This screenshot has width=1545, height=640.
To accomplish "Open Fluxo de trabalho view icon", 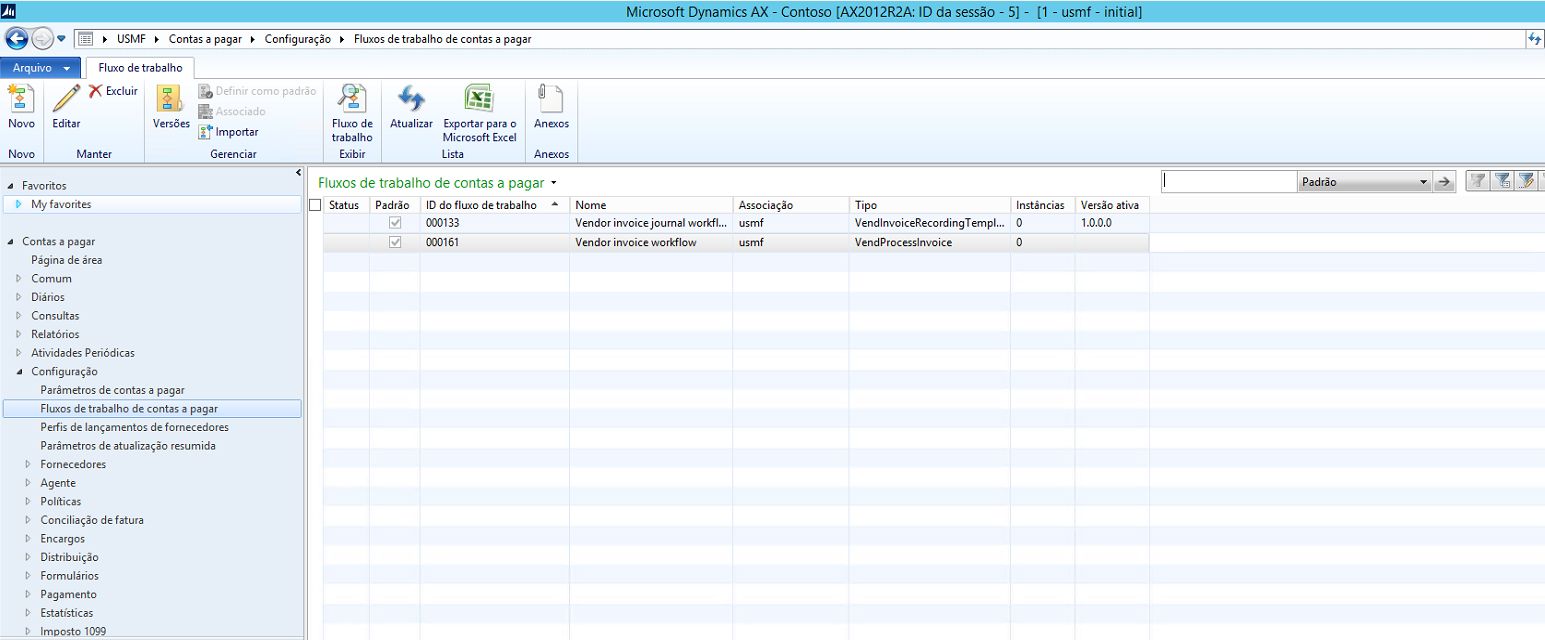I will pos(352,99).
